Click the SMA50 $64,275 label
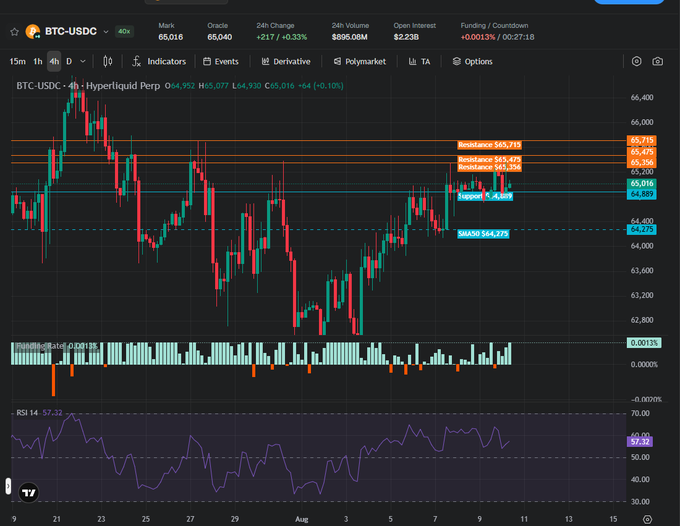 coord(483,234)
